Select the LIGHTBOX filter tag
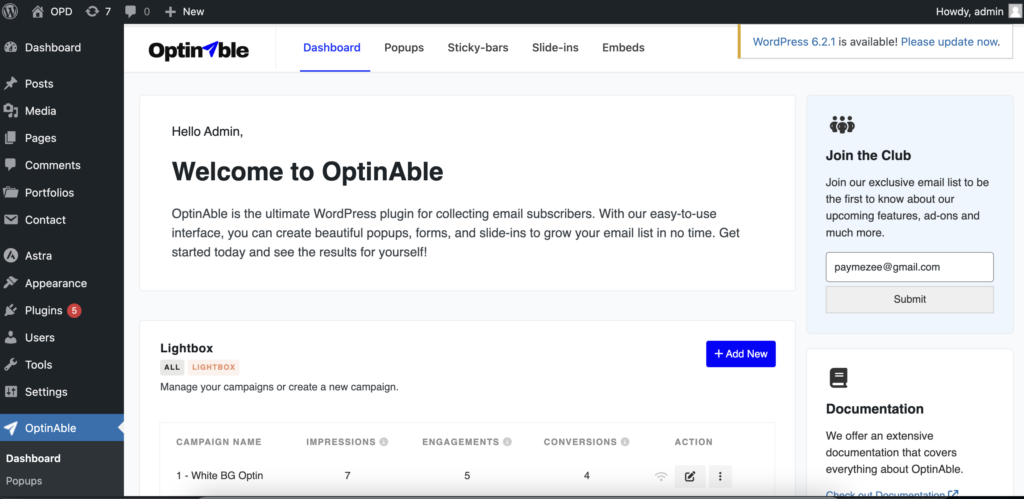1024x499 pixels. (x=214, y=367)
